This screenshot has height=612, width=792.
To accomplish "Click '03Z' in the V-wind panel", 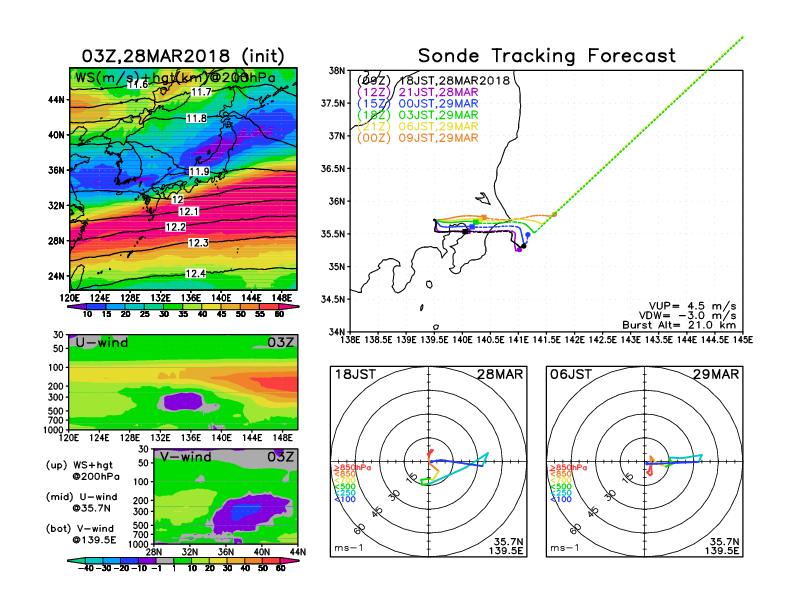I will click(x=280, y=457).
